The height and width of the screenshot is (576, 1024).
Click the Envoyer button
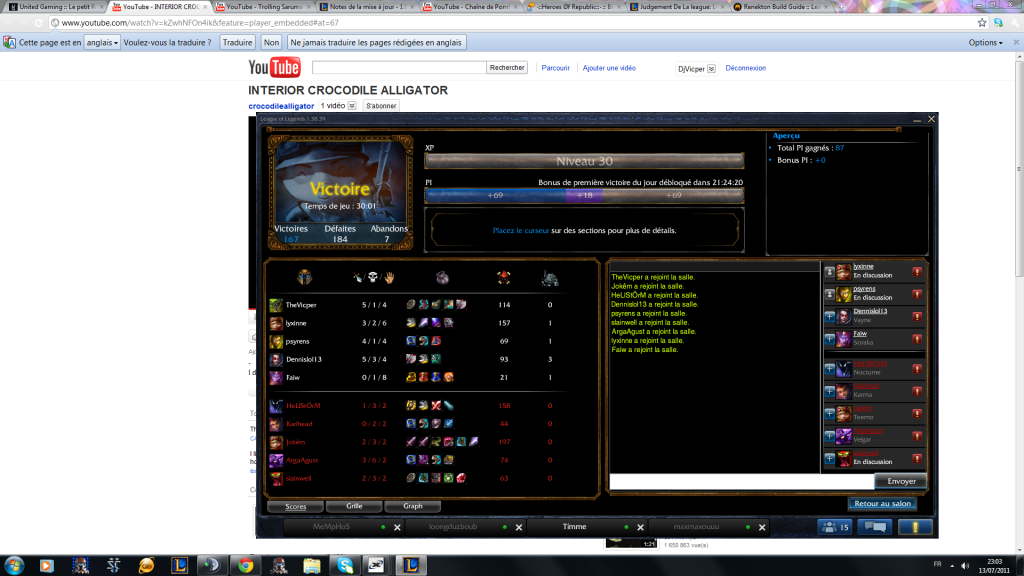[x=901, y=481]
